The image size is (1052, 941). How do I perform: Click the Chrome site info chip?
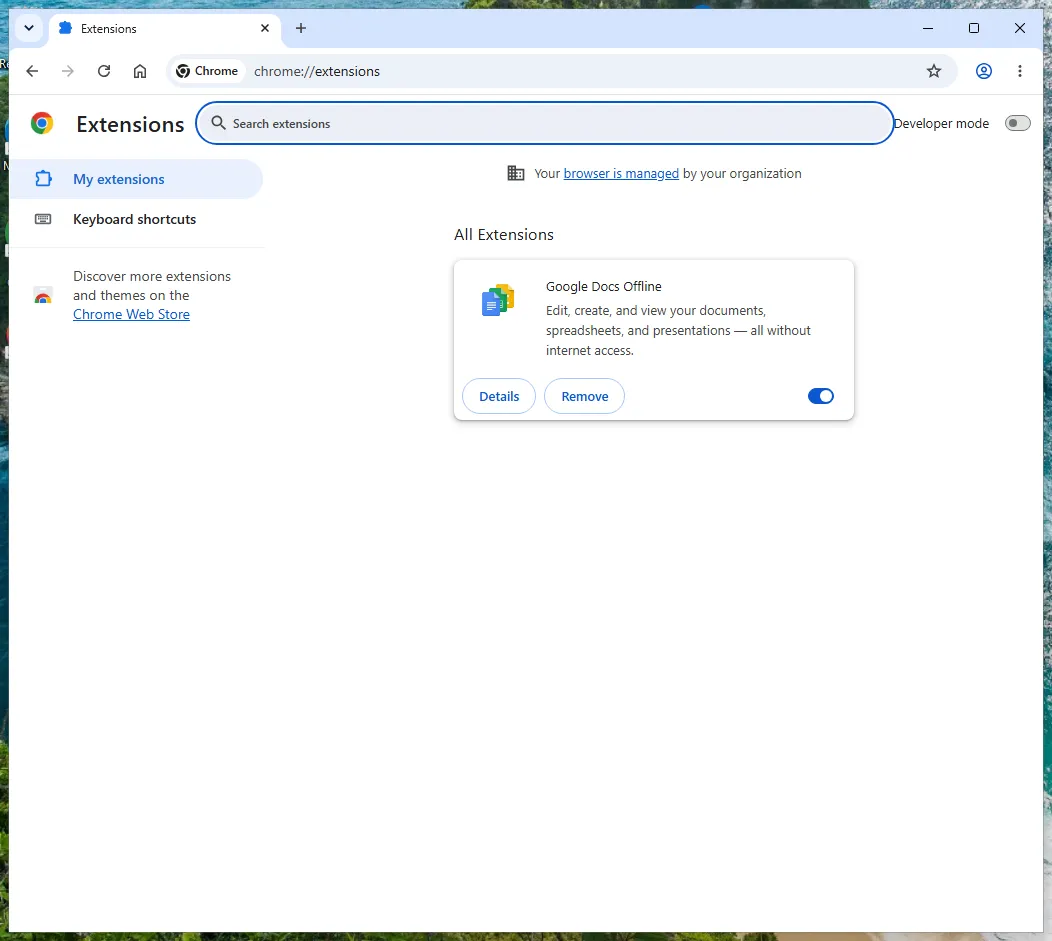pyautogui.click(x=207, y=71)
